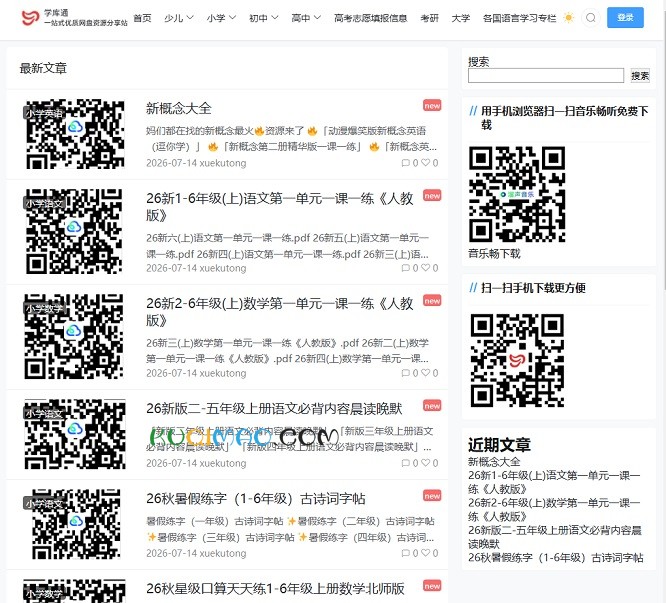Expand the 高中 dropdown menu

click(306, 18)
